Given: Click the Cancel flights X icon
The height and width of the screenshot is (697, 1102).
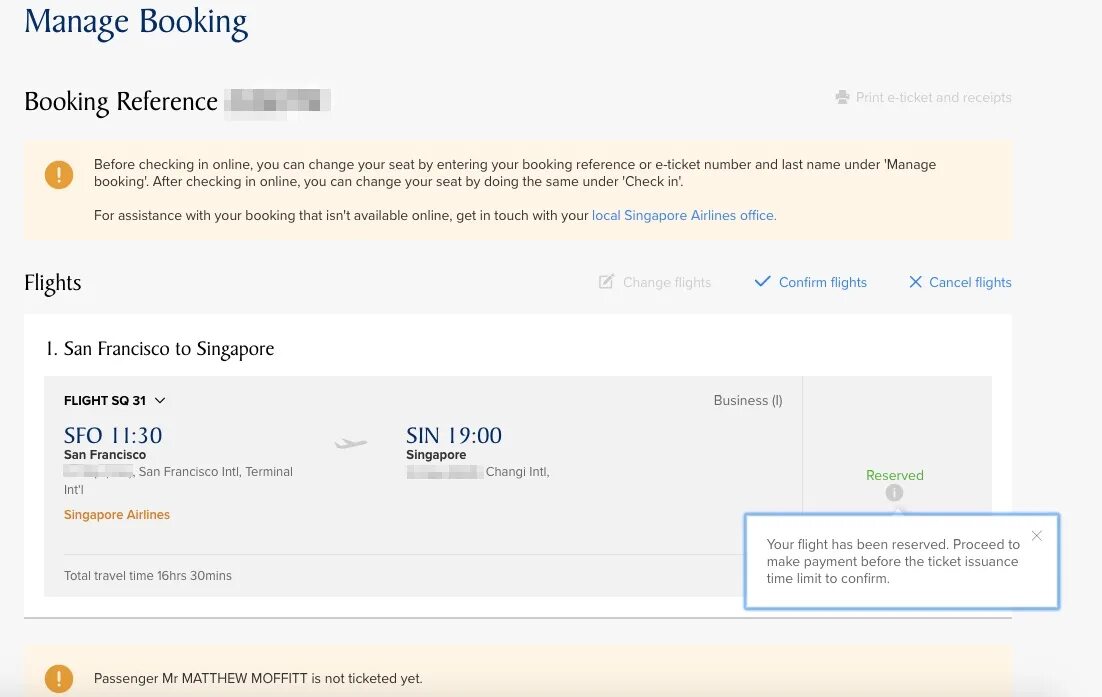Looking at the screenshot, I should [915, 282].
